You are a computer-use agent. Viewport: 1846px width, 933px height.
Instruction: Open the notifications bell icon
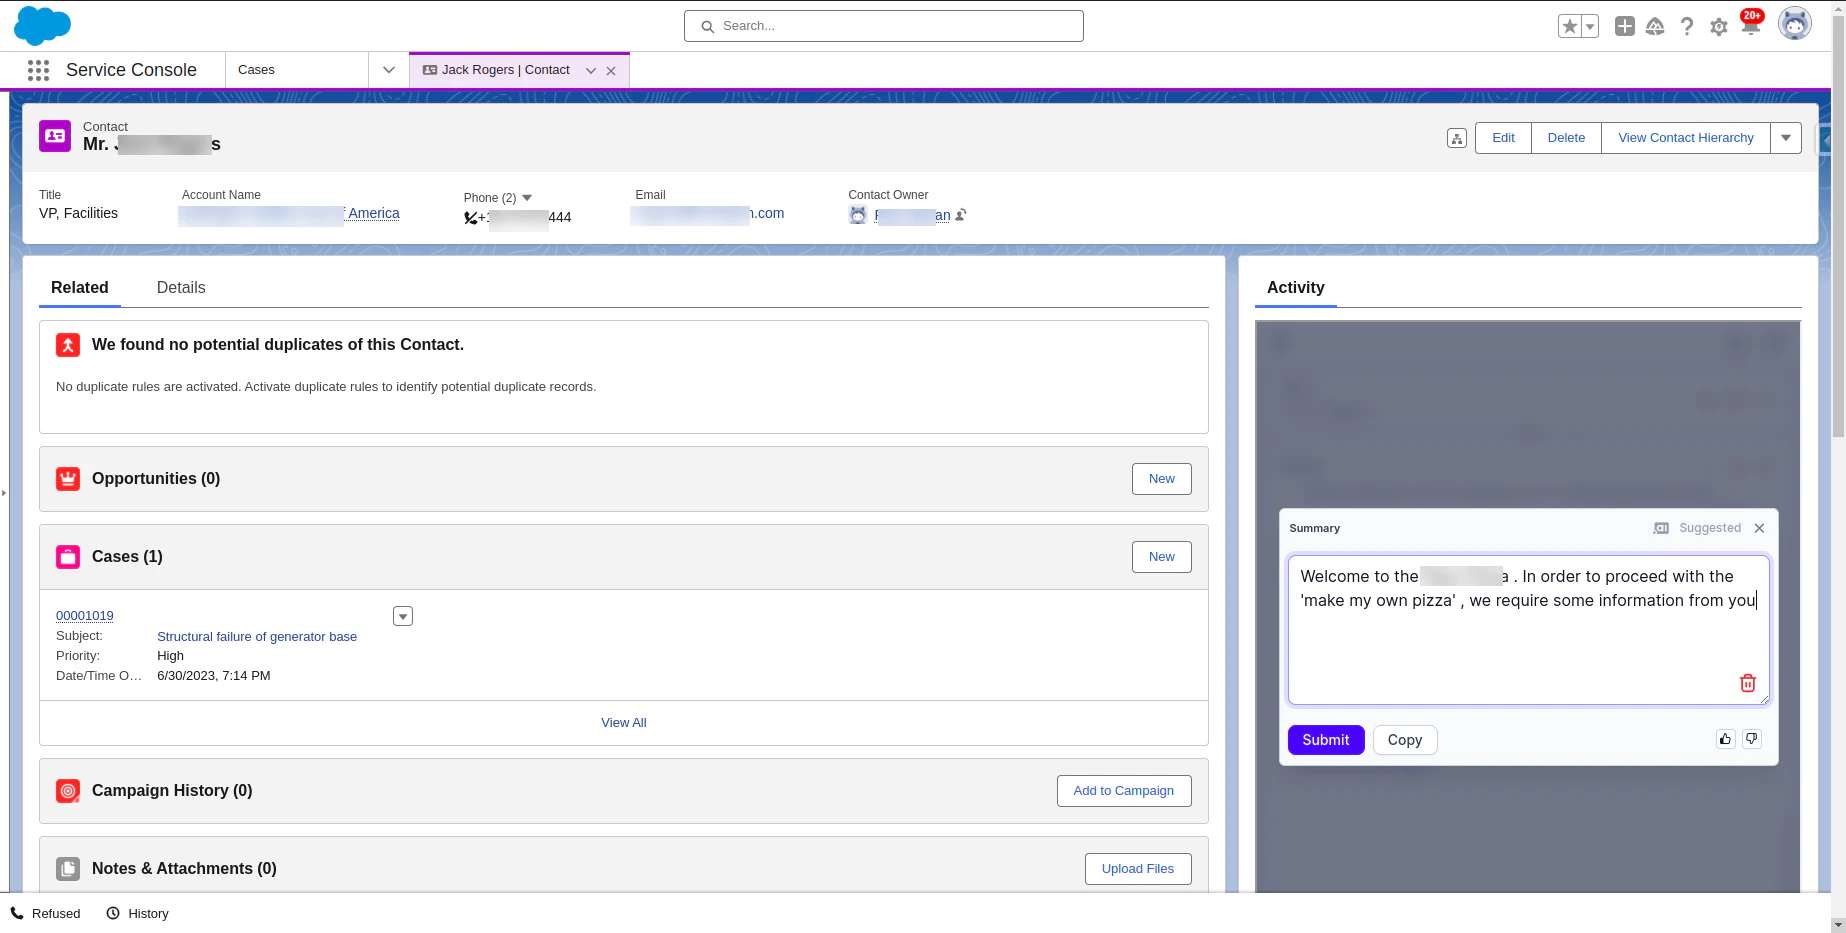(1750, 26)
